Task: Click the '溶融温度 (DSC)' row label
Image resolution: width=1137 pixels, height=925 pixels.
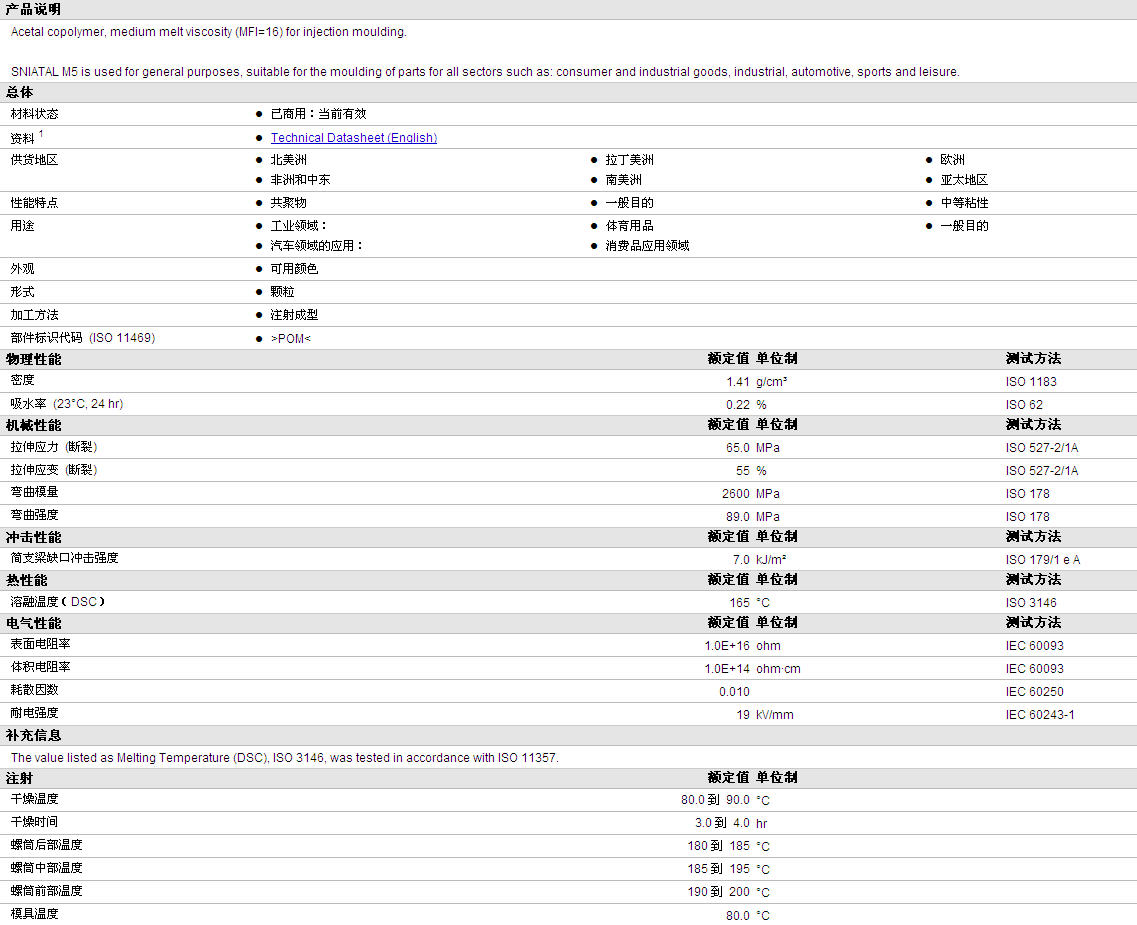Action: [58, 602]
